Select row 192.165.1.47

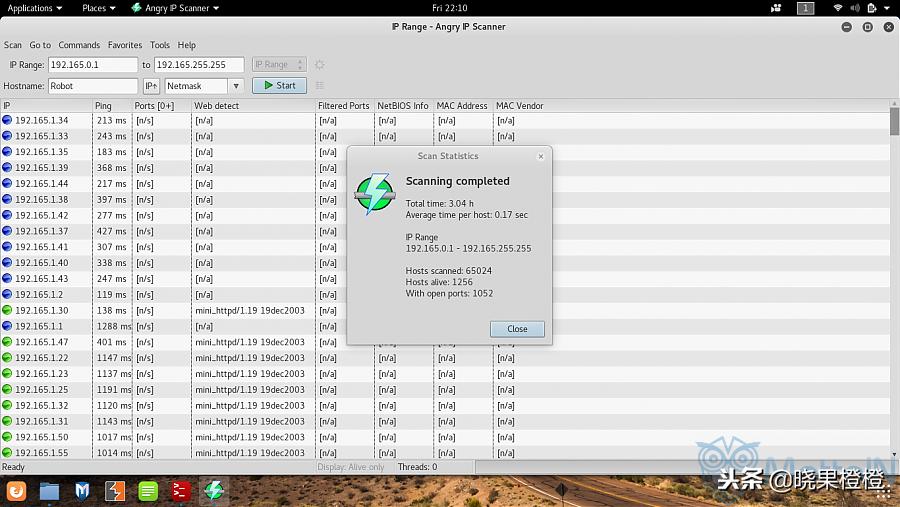tap(445, 342)
